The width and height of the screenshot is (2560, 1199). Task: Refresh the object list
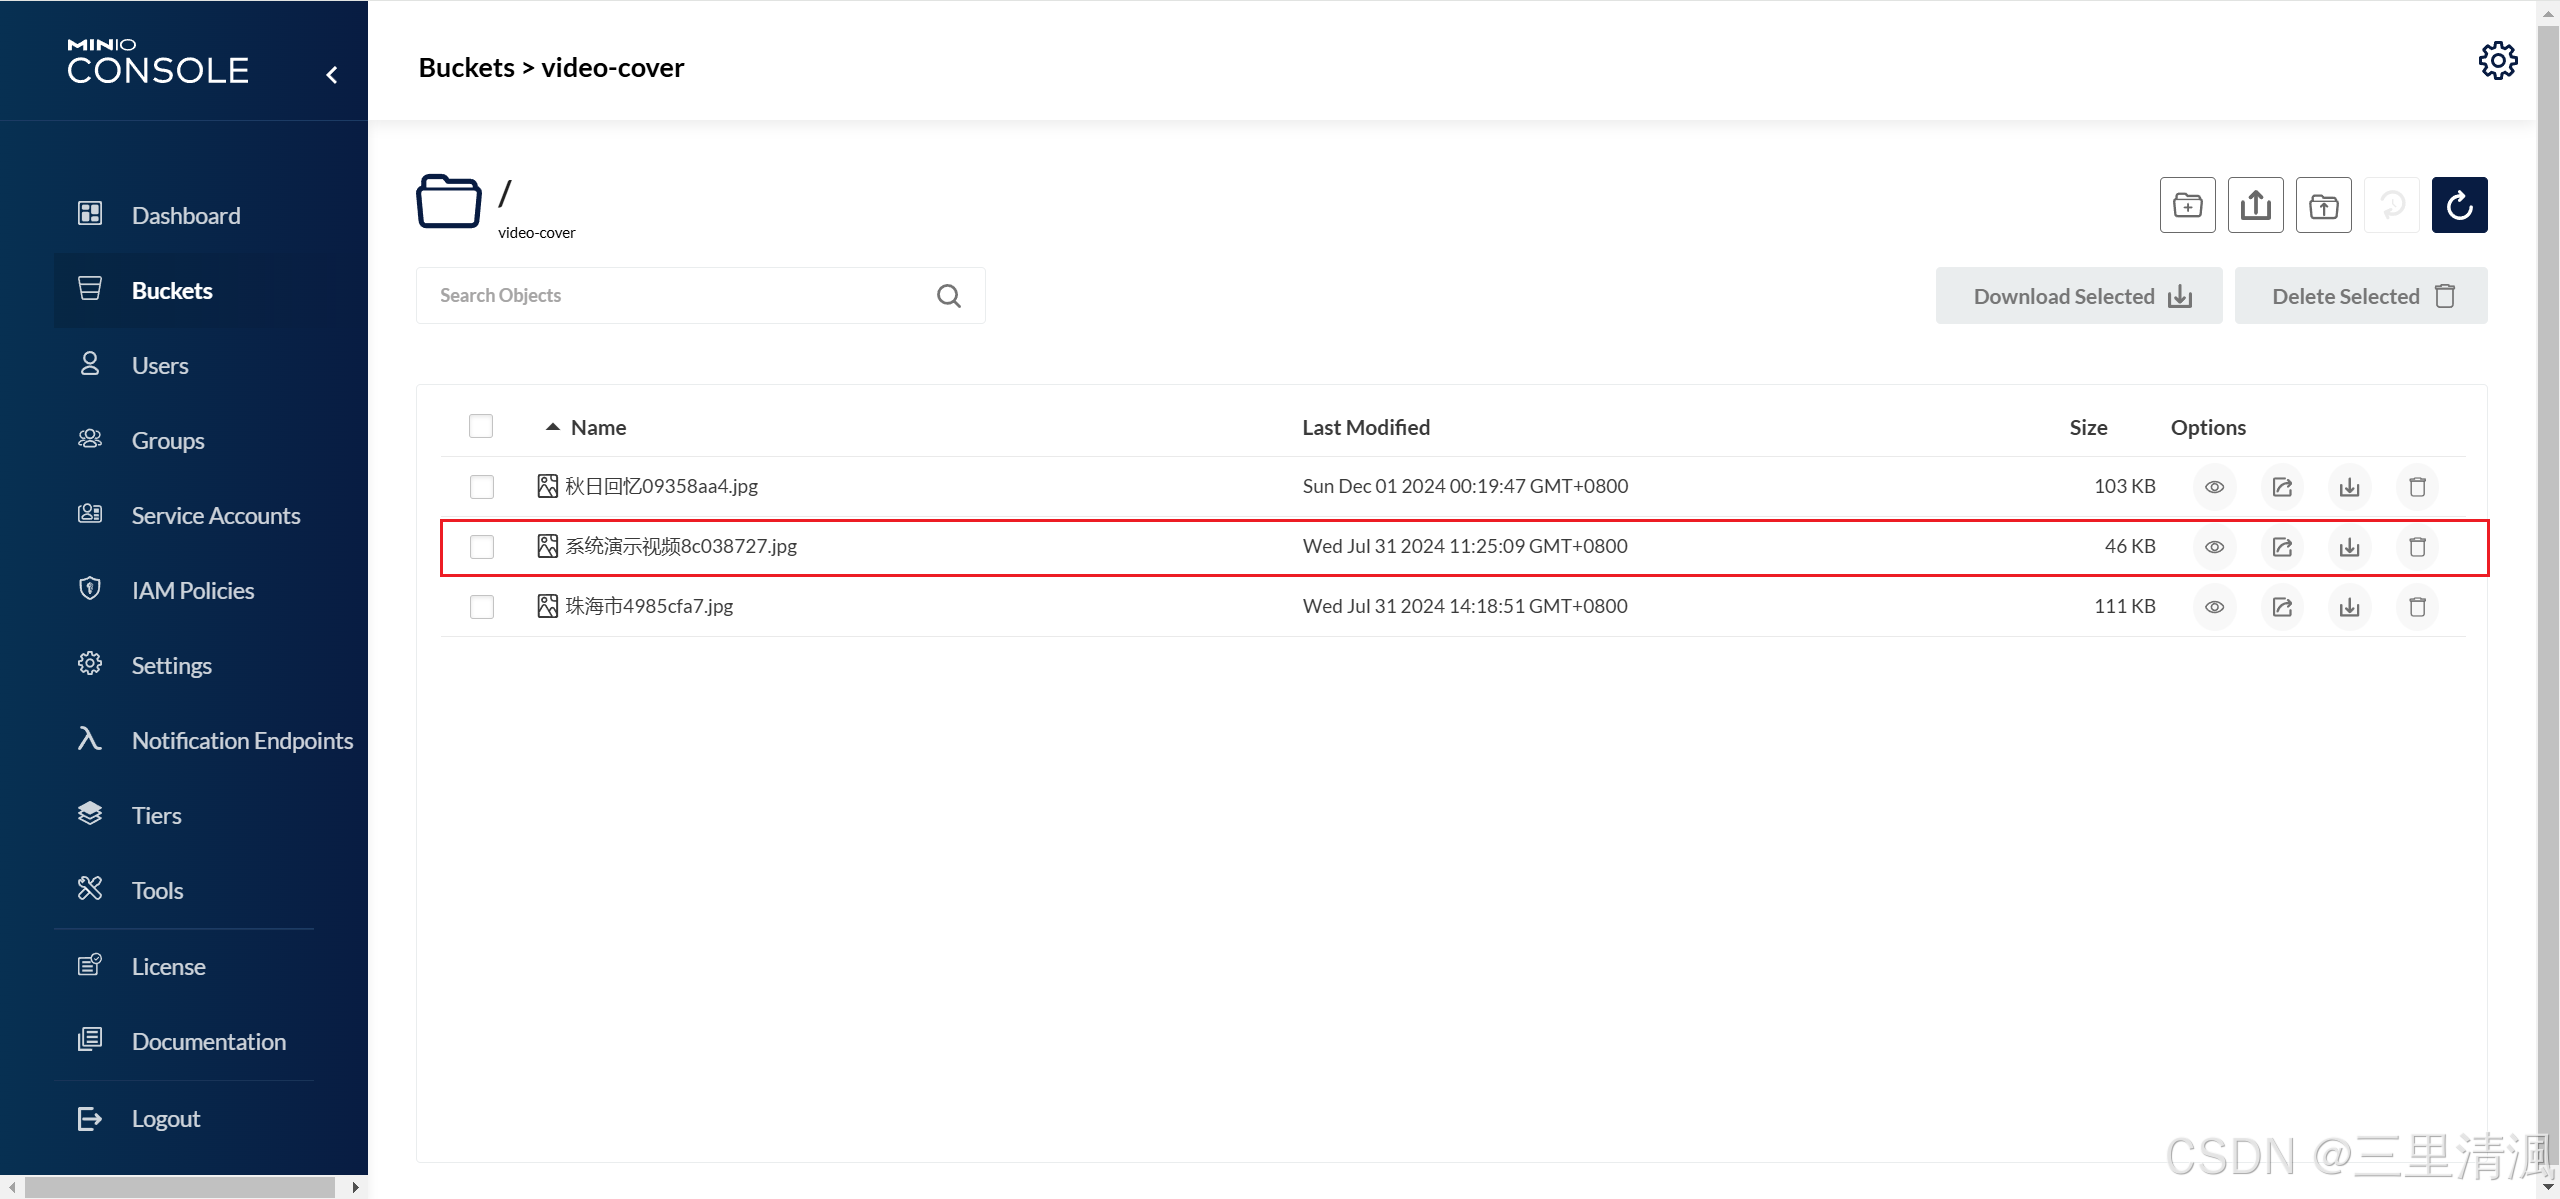pos(2459,205)
